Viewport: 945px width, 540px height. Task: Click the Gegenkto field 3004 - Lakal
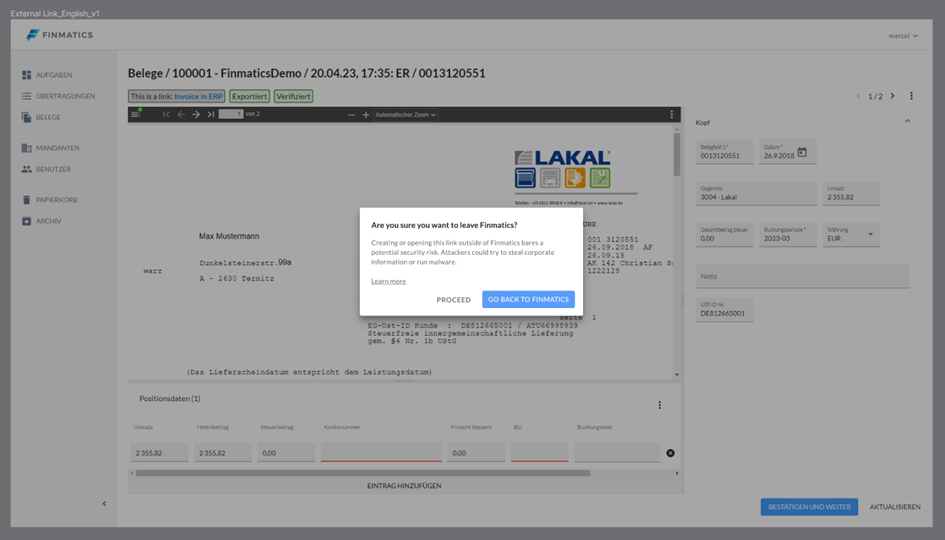click(756, 193)
